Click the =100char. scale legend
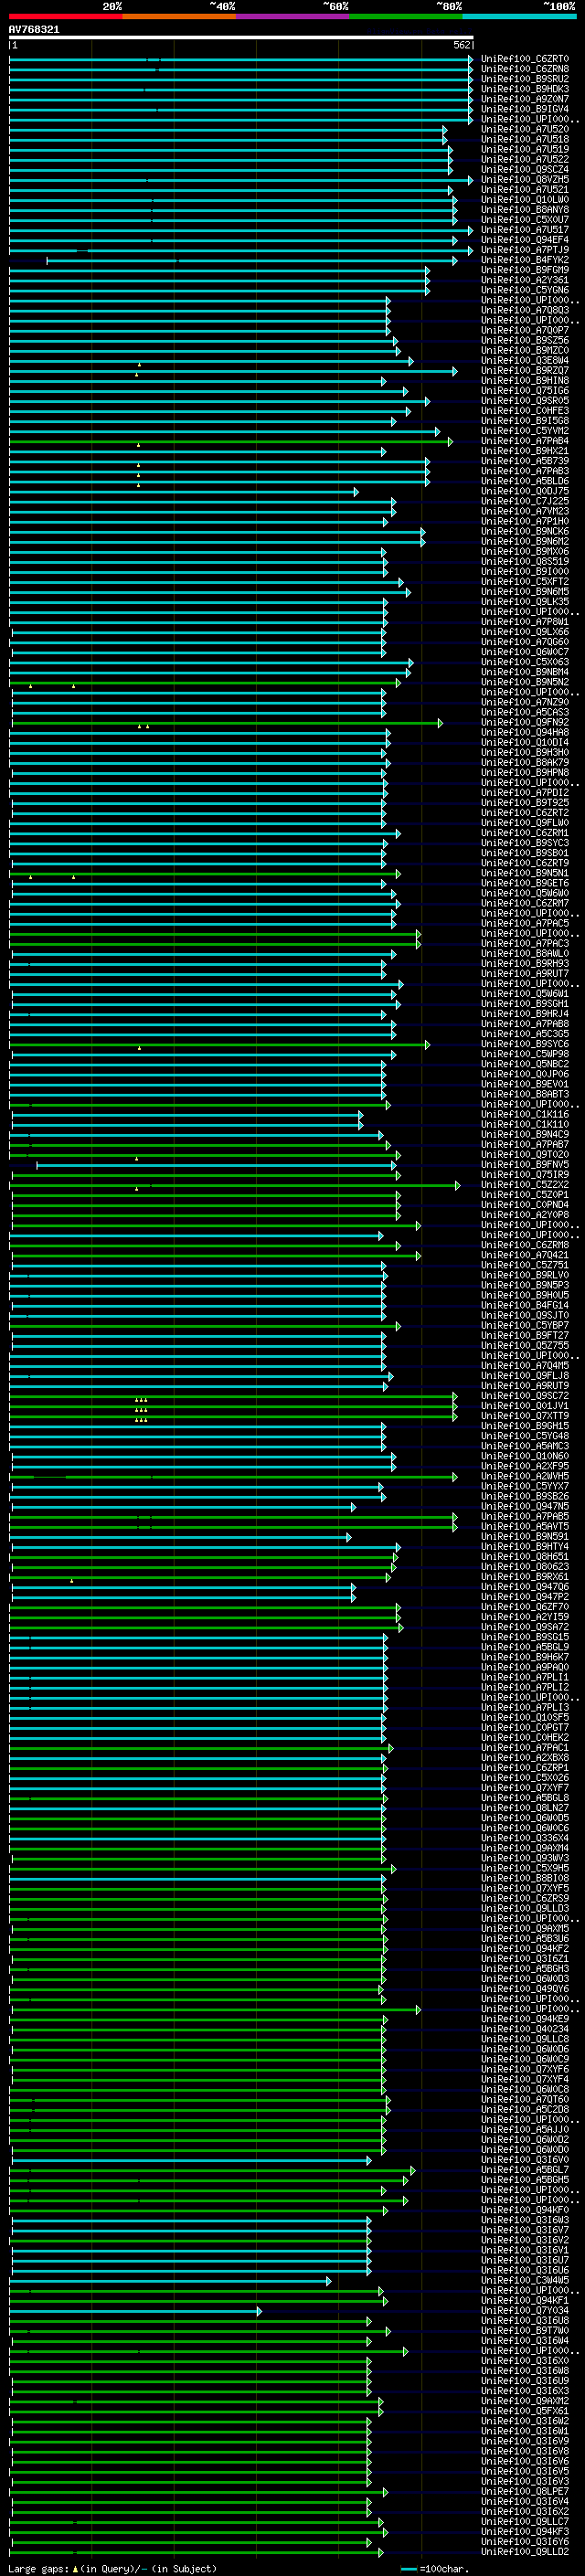585x2576 pixels. click(435, 2569)
